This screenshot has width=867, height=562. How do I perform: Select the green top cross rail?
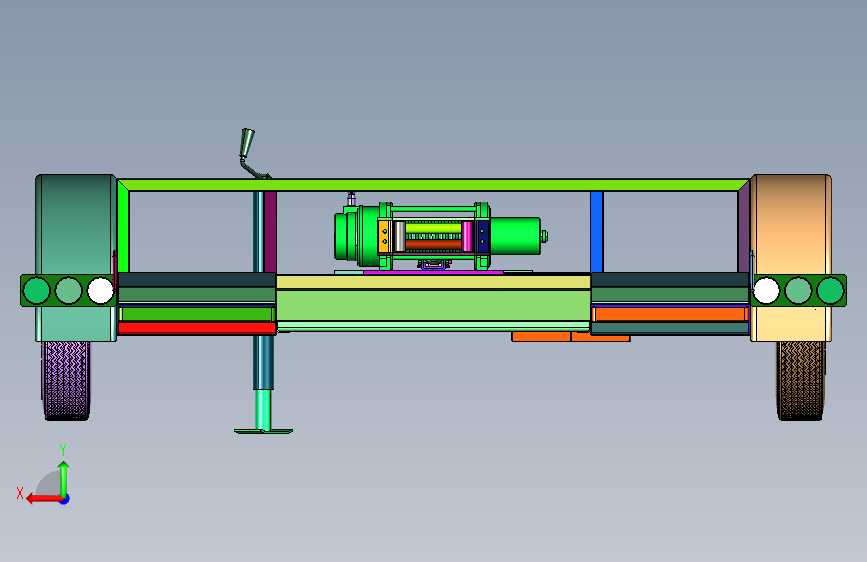tap(434, 185)
